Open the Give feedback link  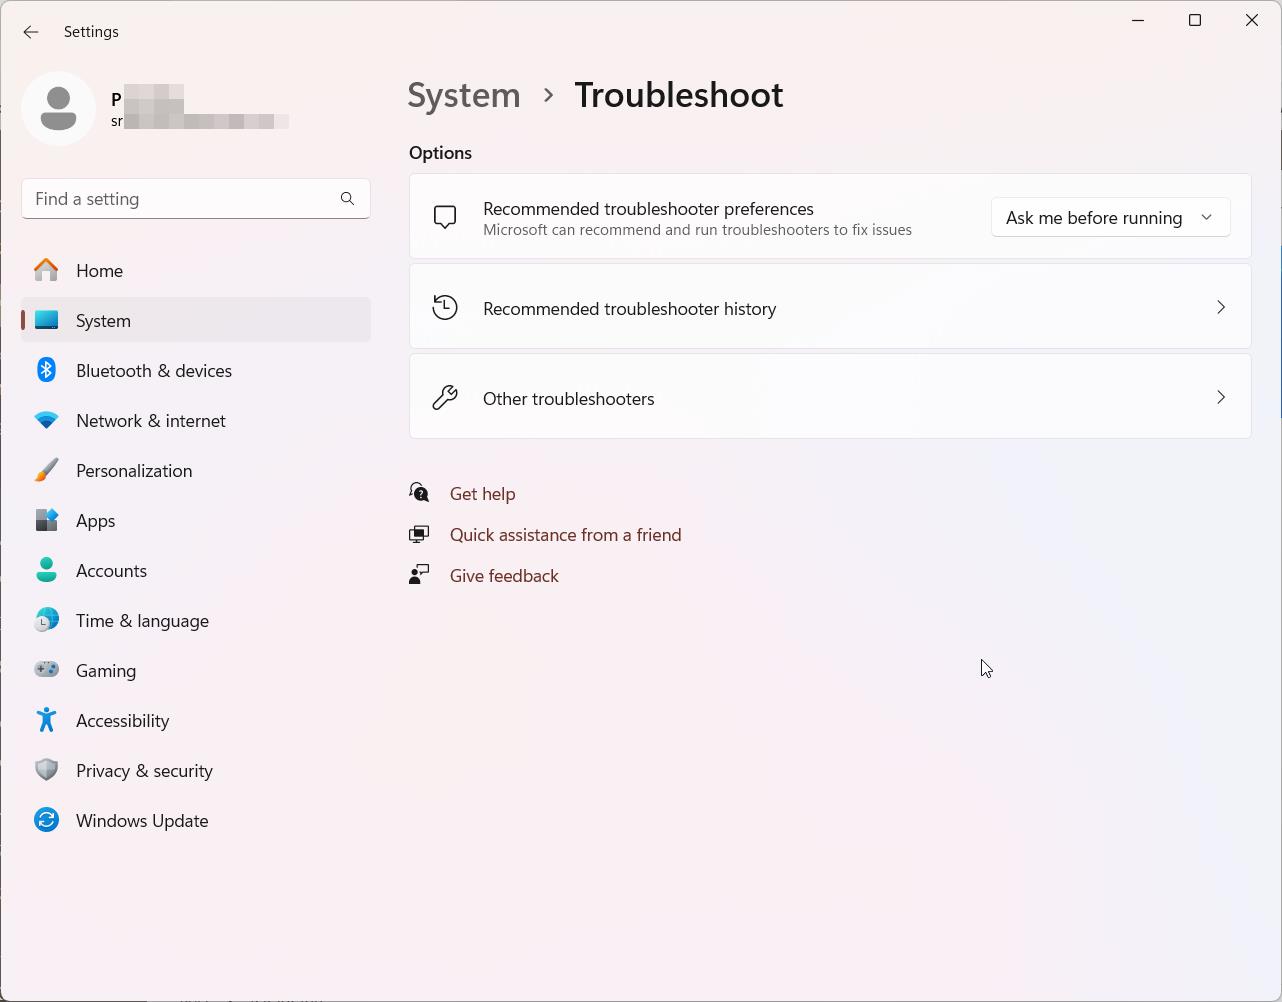point(504,576)
